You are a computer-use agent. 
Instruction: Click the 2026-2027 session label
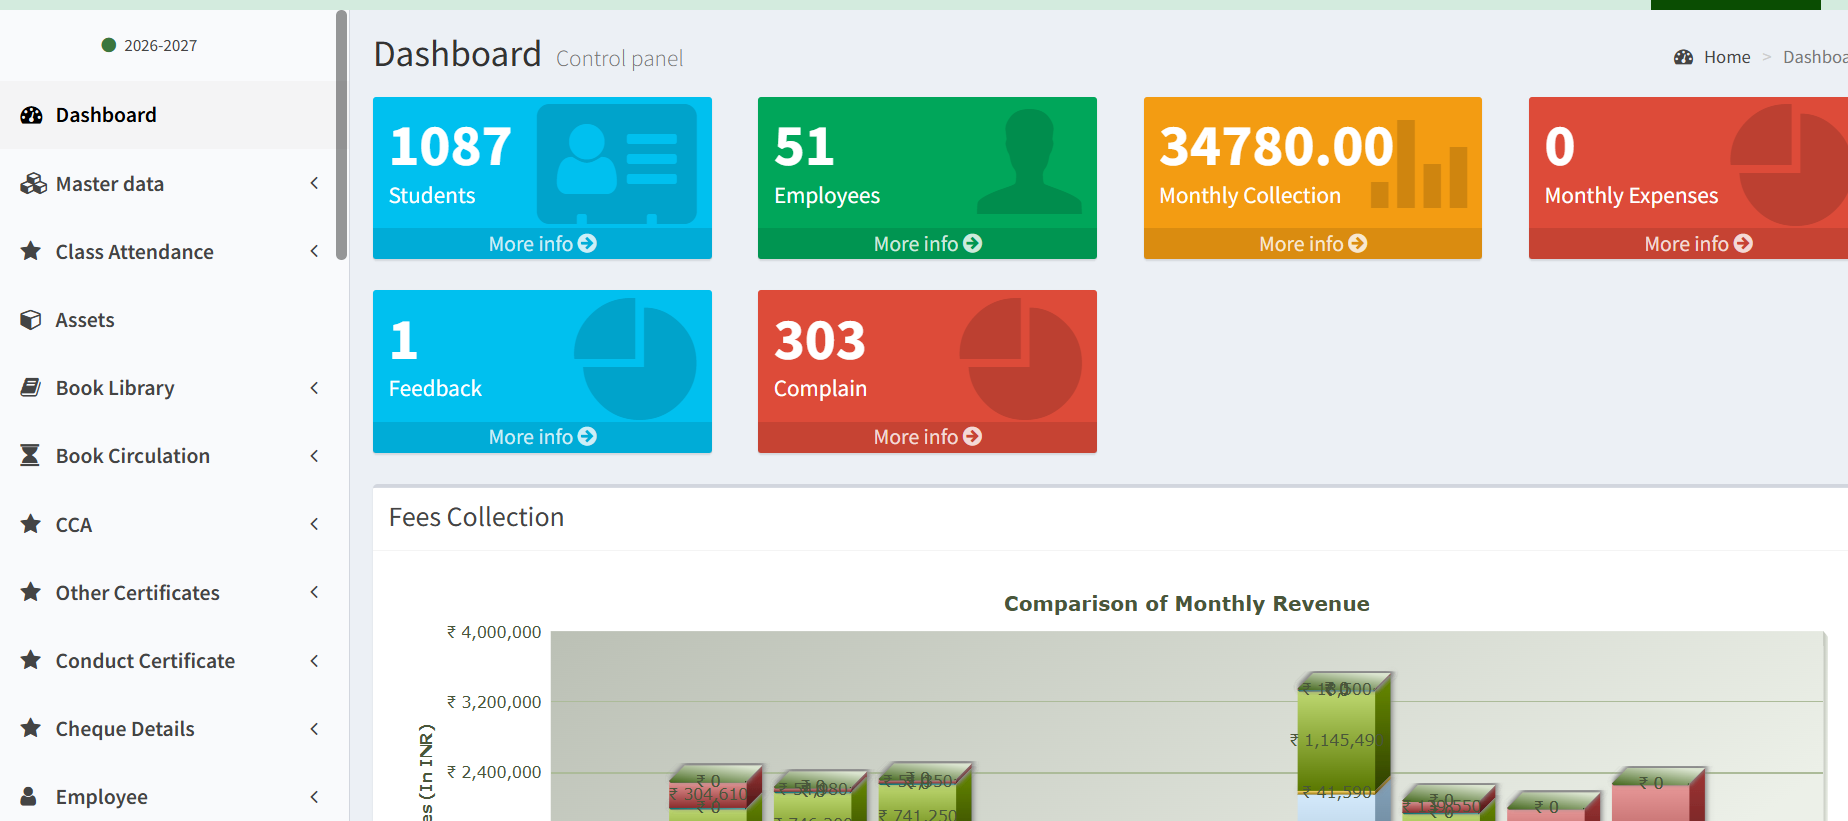(160, 45)
